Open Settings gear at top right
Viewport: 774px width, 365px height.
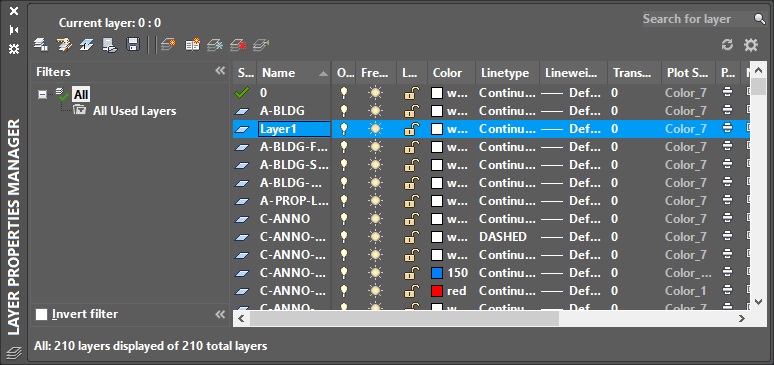tap(751, 45)
